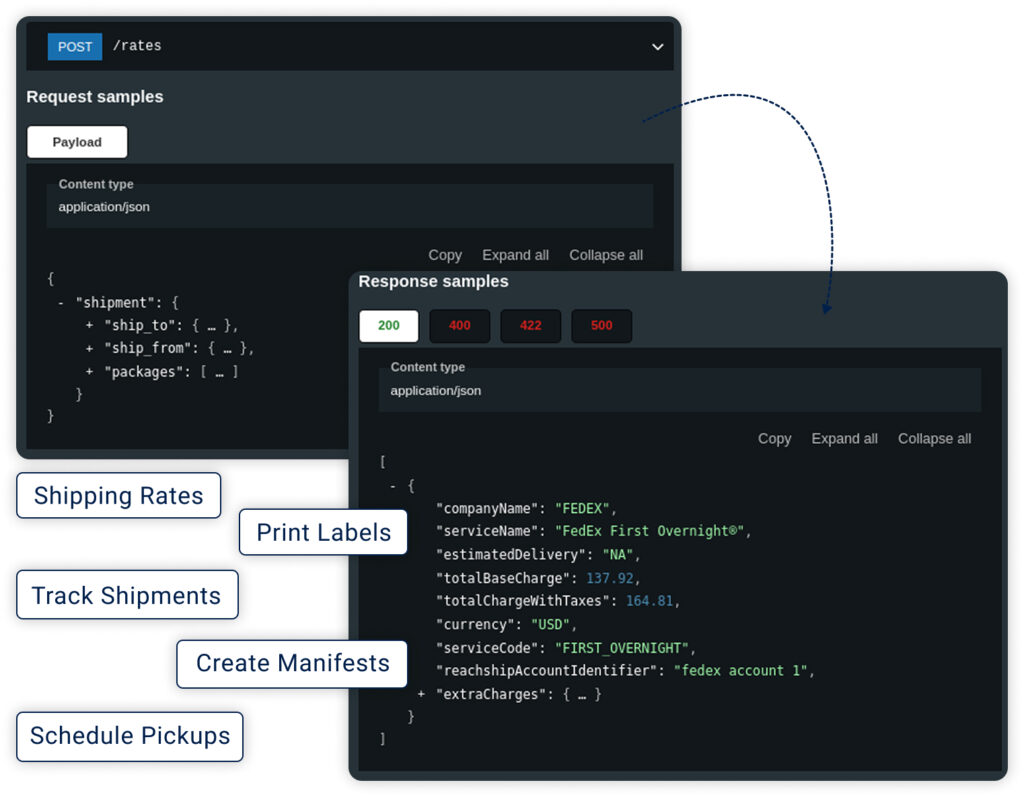Expand all in the request sample

coord(515,255)
